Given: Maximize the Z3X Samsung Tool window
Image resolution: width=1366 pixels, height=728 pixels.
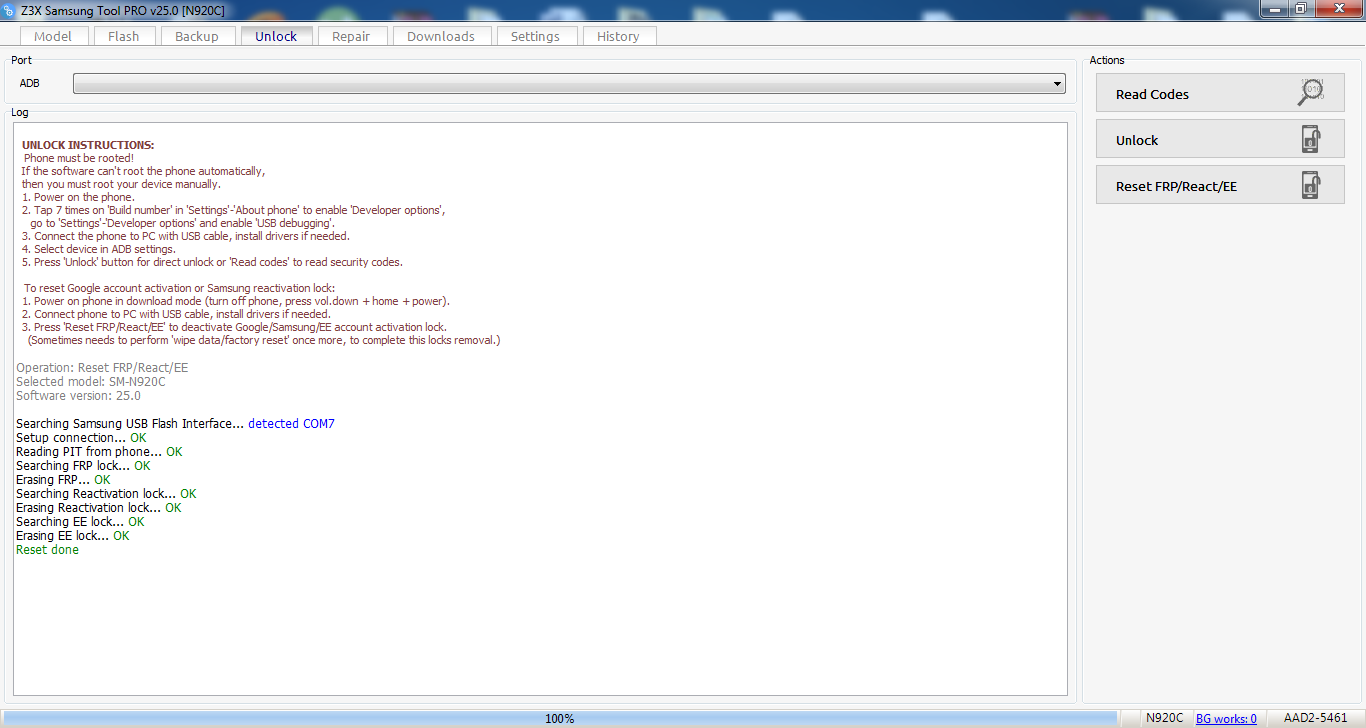Looking at the screenshot, I should tap(1300, 8).
